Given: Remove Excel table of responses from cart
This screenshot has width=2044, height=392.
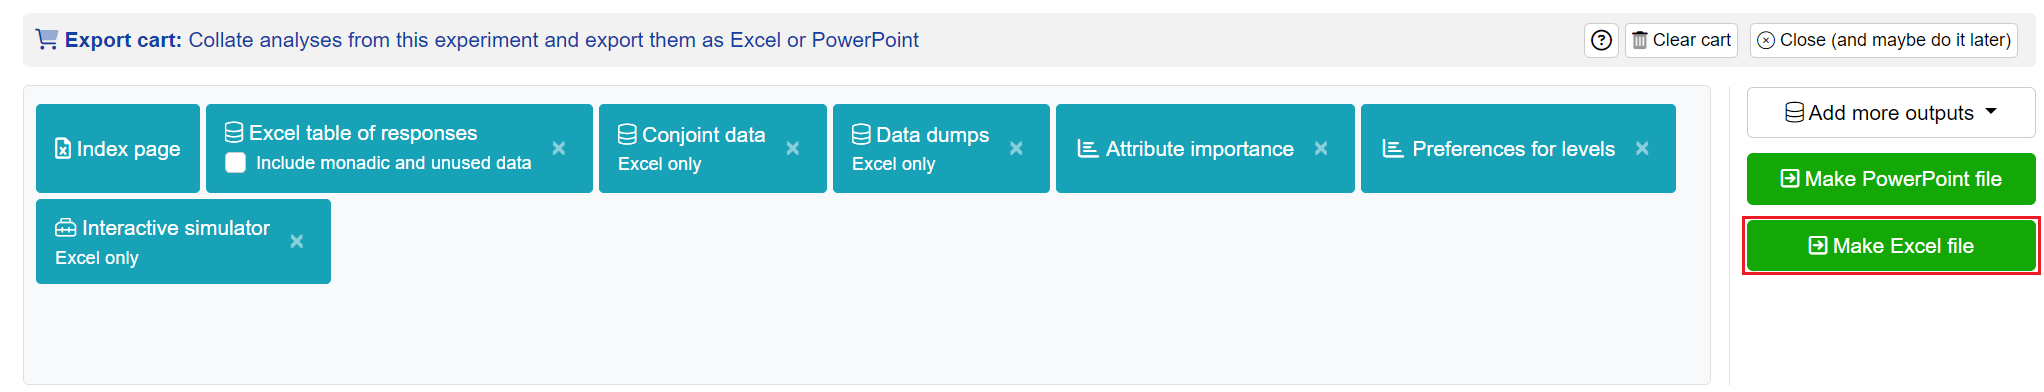Looking at the screenshot, I should click(559, 148).
